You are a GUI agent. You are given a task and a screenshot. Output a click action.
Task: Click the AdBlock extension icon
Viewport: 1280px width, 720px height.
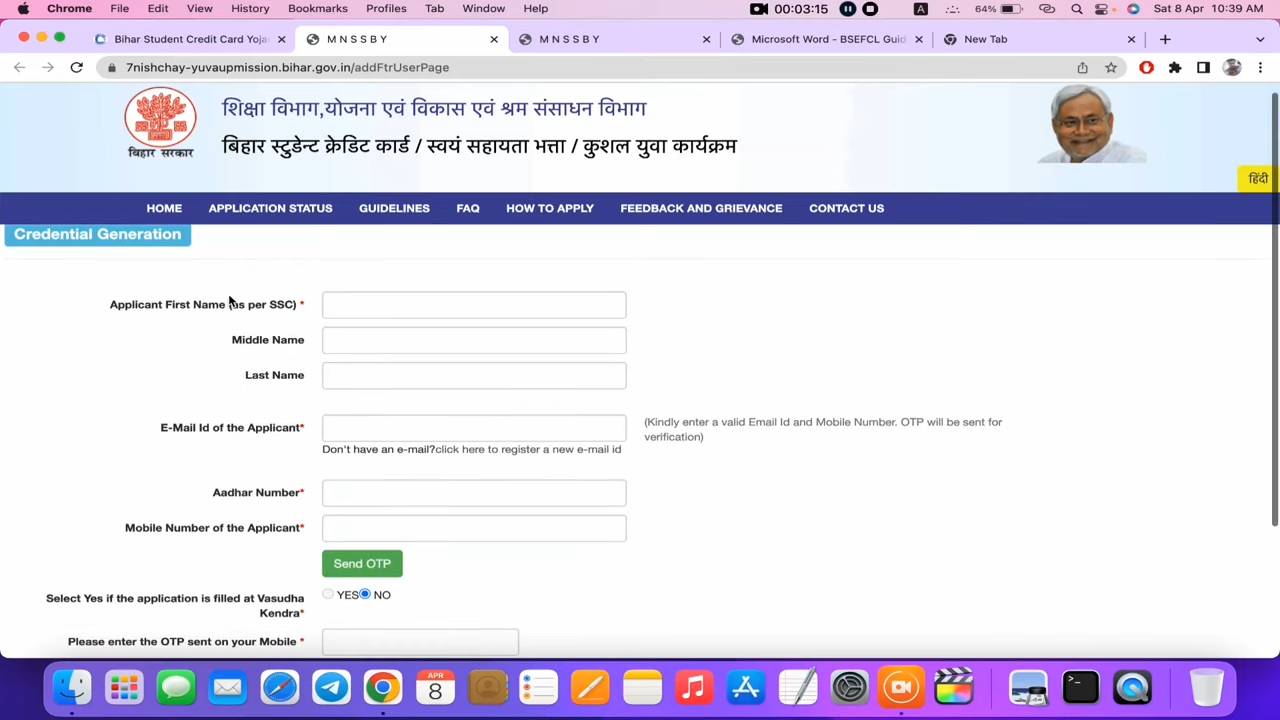tap(1146, 67)
